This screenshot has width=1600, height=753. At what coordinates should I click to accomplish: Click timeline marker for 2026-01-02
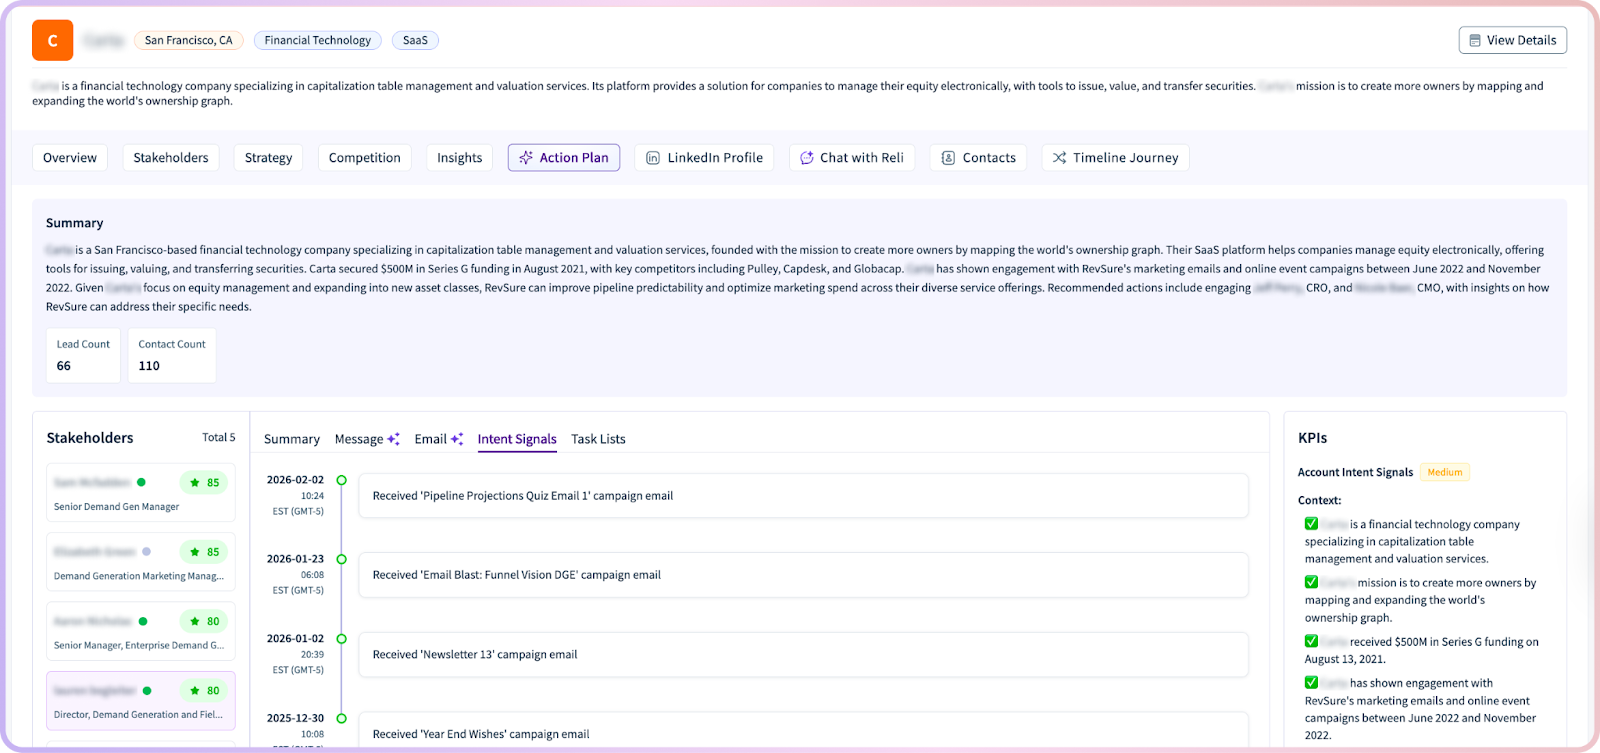pyautogui.click(x=341, y=639)
